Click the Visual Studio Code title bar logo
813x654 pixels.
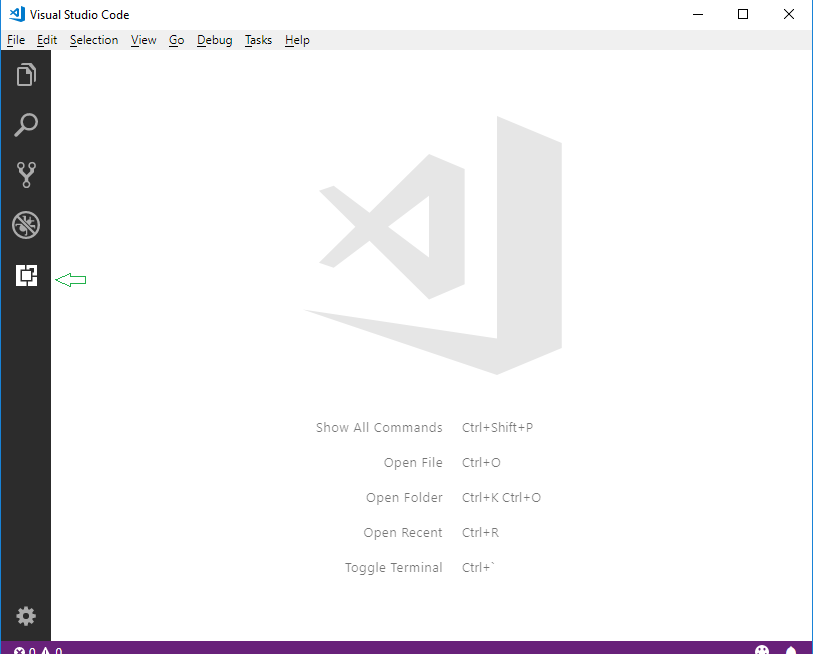pyautogui.click(x=17, y=14)
